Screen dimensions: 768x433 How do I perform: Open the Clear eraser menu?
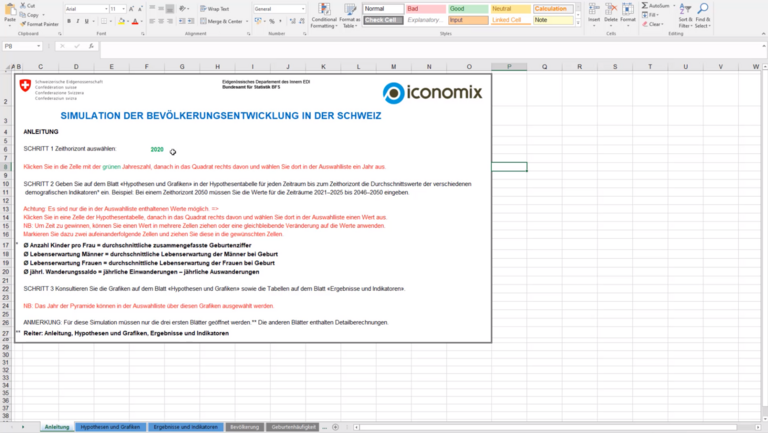[x=652, y=24]
